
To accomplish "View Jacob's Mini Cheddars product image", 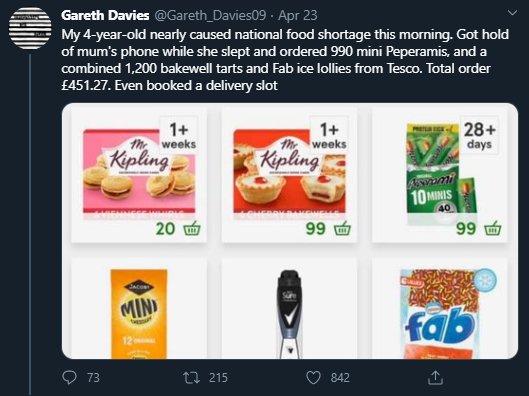I will (139, 314).
